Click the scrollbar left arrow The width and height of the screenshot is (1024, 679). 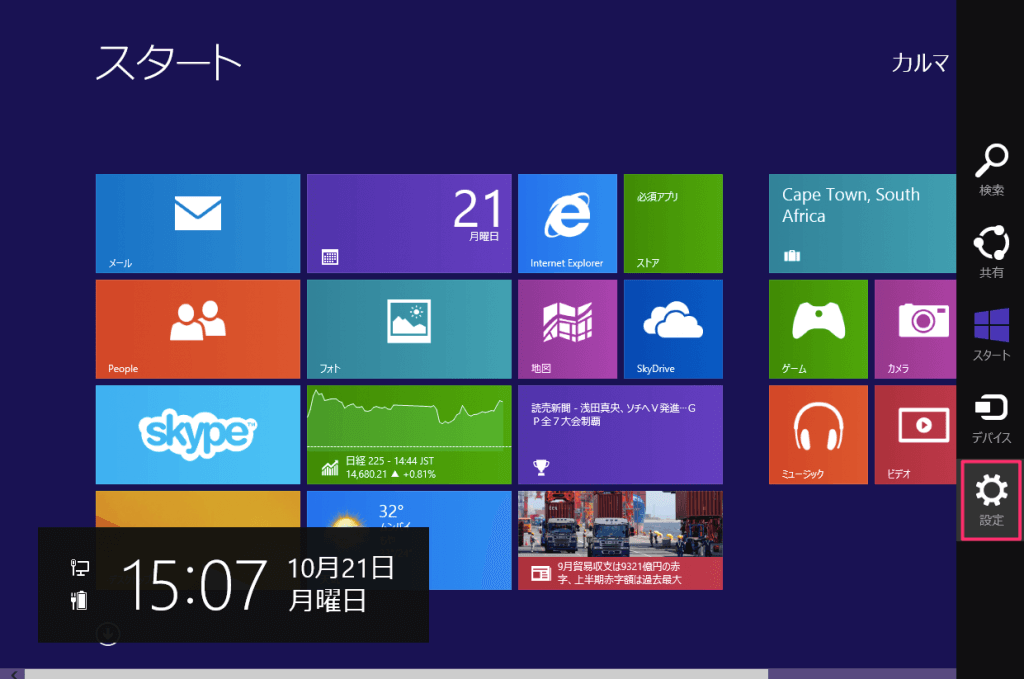coord(13,674)
